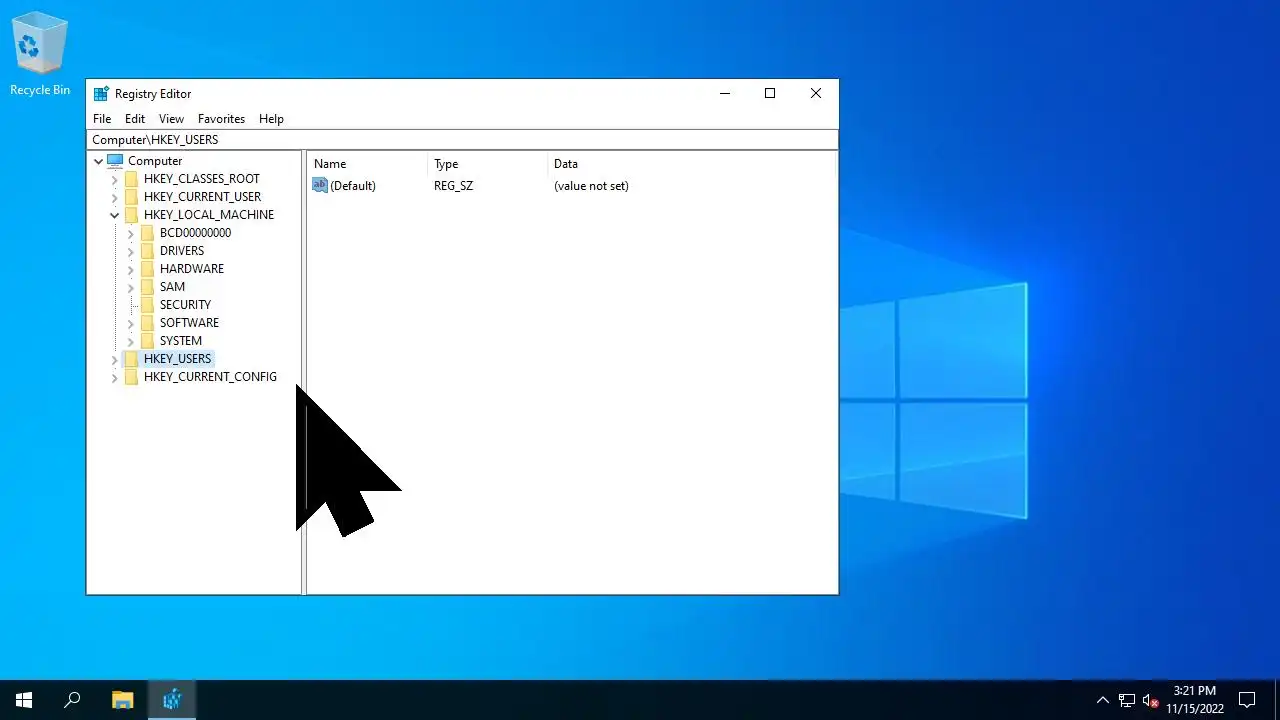Click the HKEY_CLASSES_ROOT folder icon
1280x720 pixels.
(131, 179)
